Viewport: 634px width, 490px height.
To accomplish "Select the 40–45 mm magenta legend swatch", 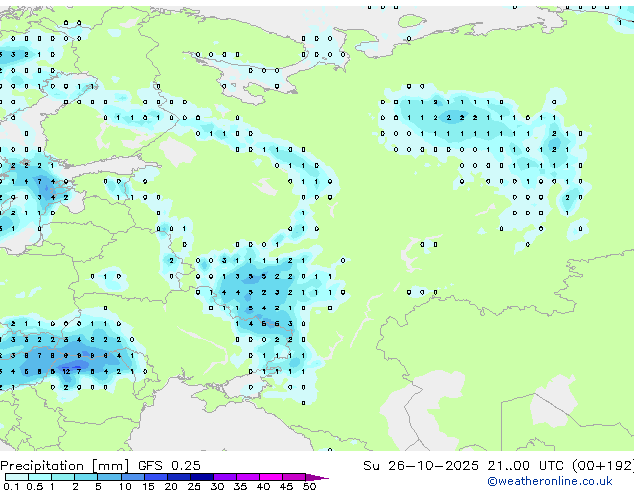I will click(x=271, y=477).
